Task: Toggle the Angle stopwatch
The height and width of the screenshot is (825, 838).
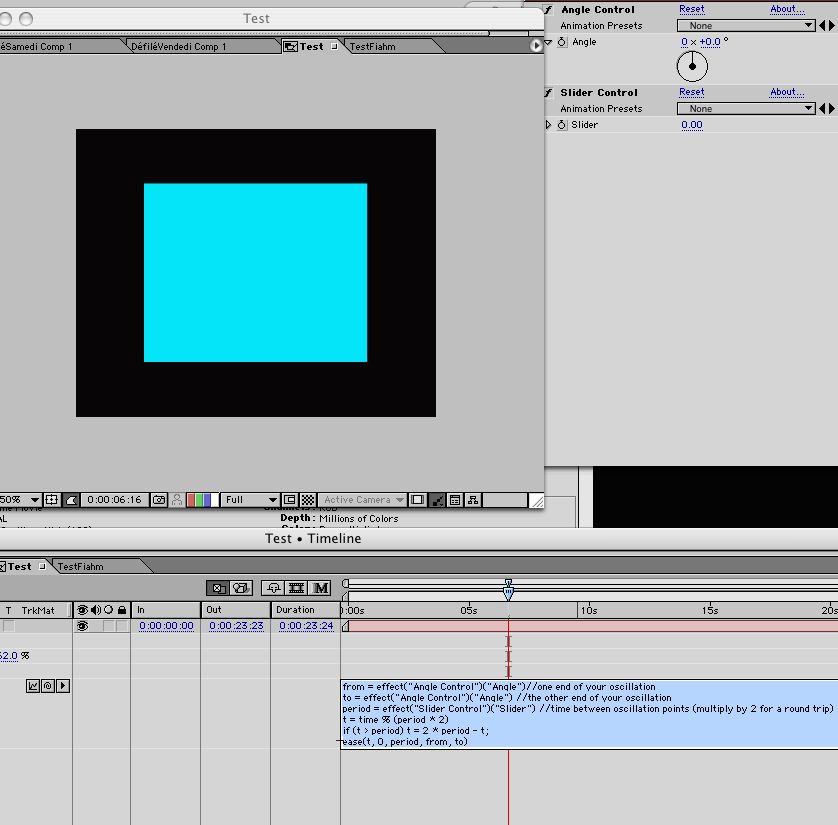Action: [x=562, y=42]
